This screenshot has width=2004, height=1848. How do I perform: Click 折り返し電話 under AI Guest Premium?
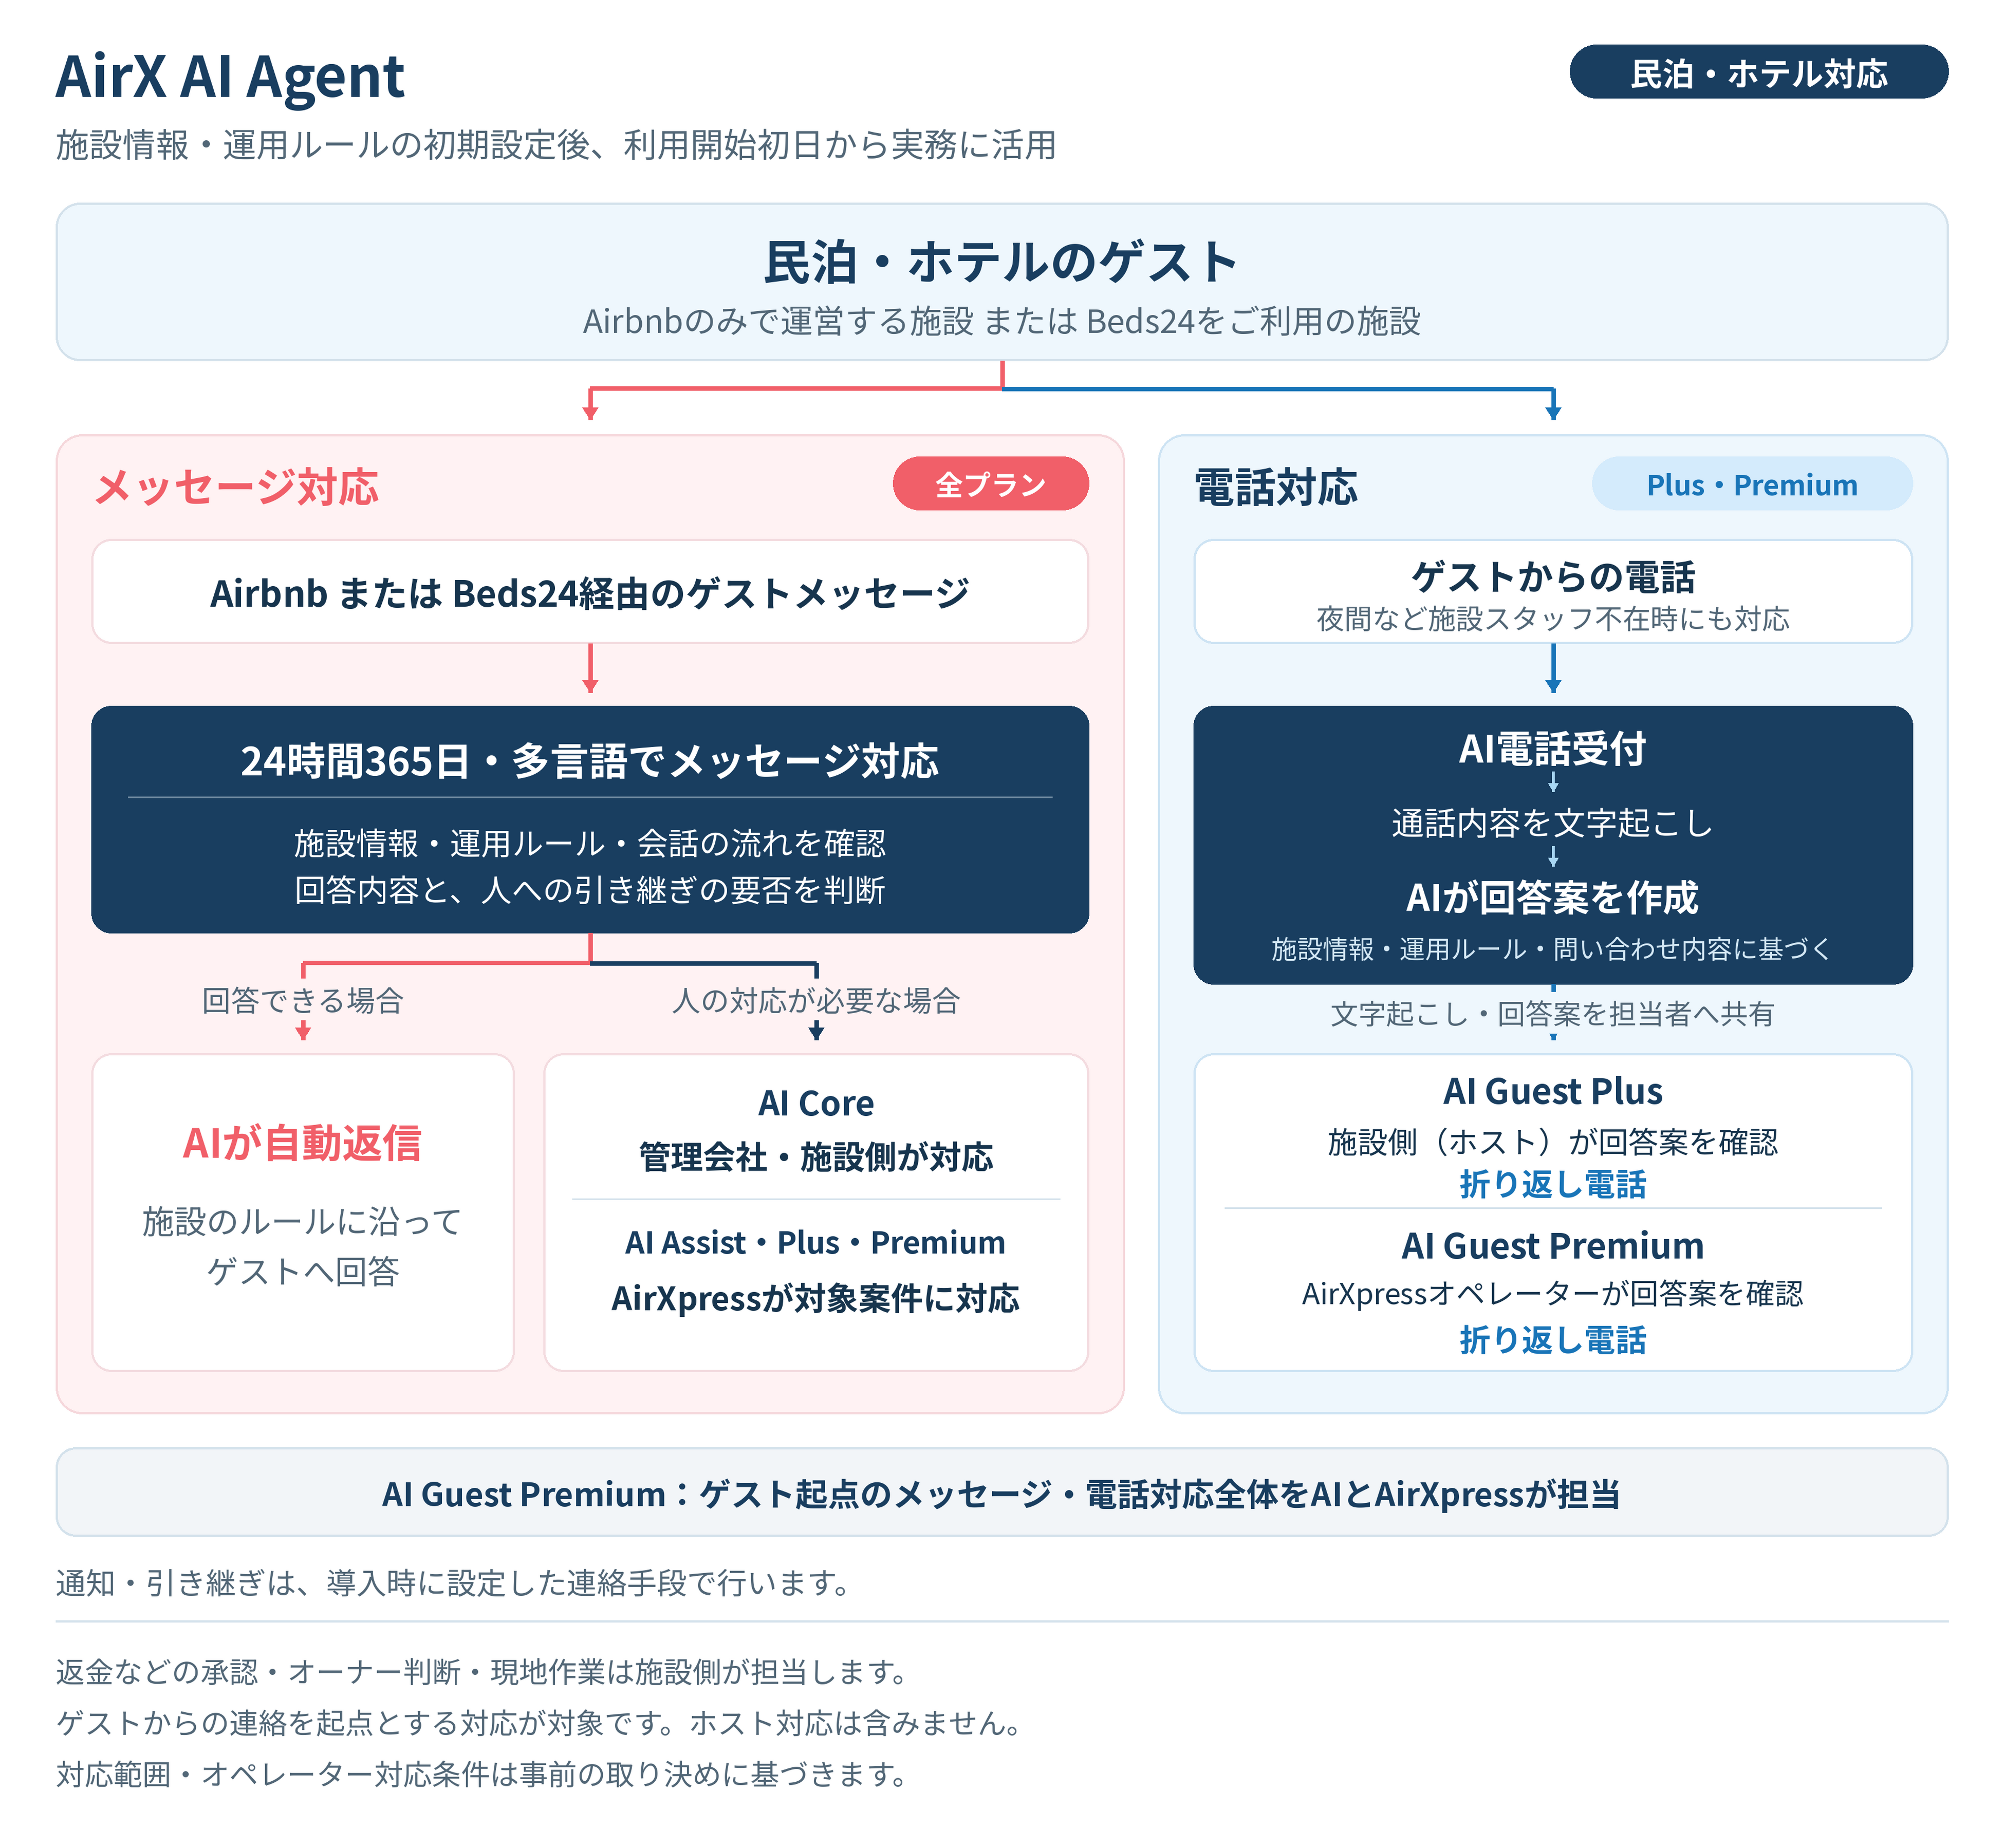click(x=1552, y=1339)
